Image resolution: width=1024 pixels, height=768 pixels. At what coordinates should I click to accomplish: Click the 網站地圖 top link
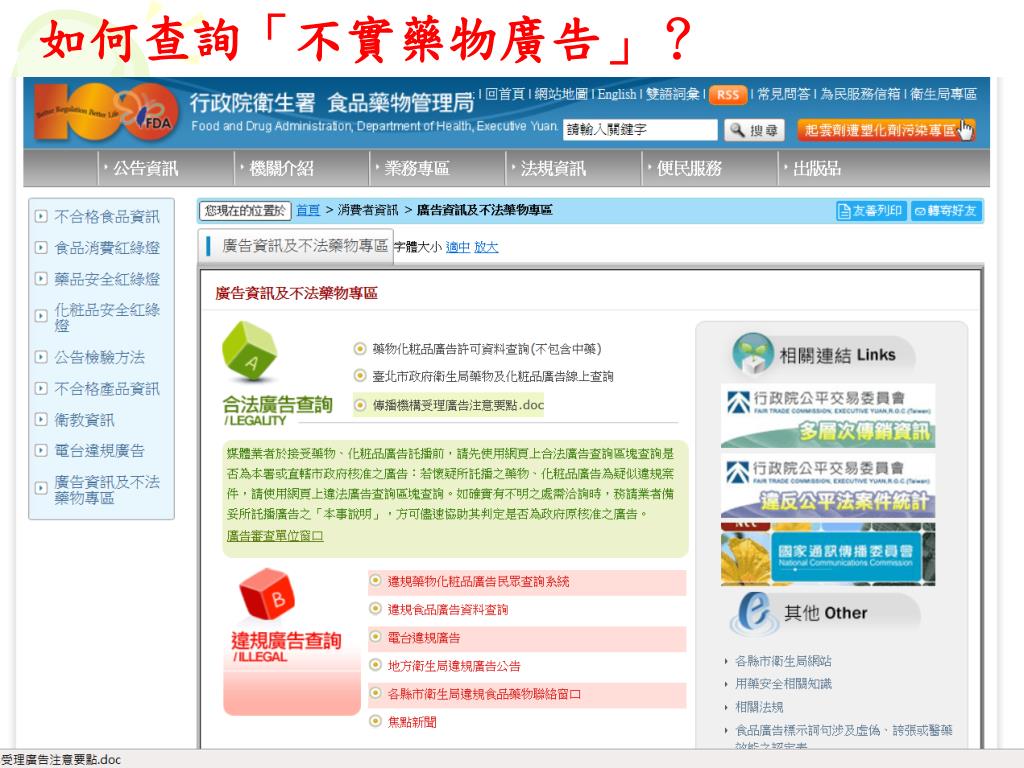pyautogui.click(x=561, y=94)
